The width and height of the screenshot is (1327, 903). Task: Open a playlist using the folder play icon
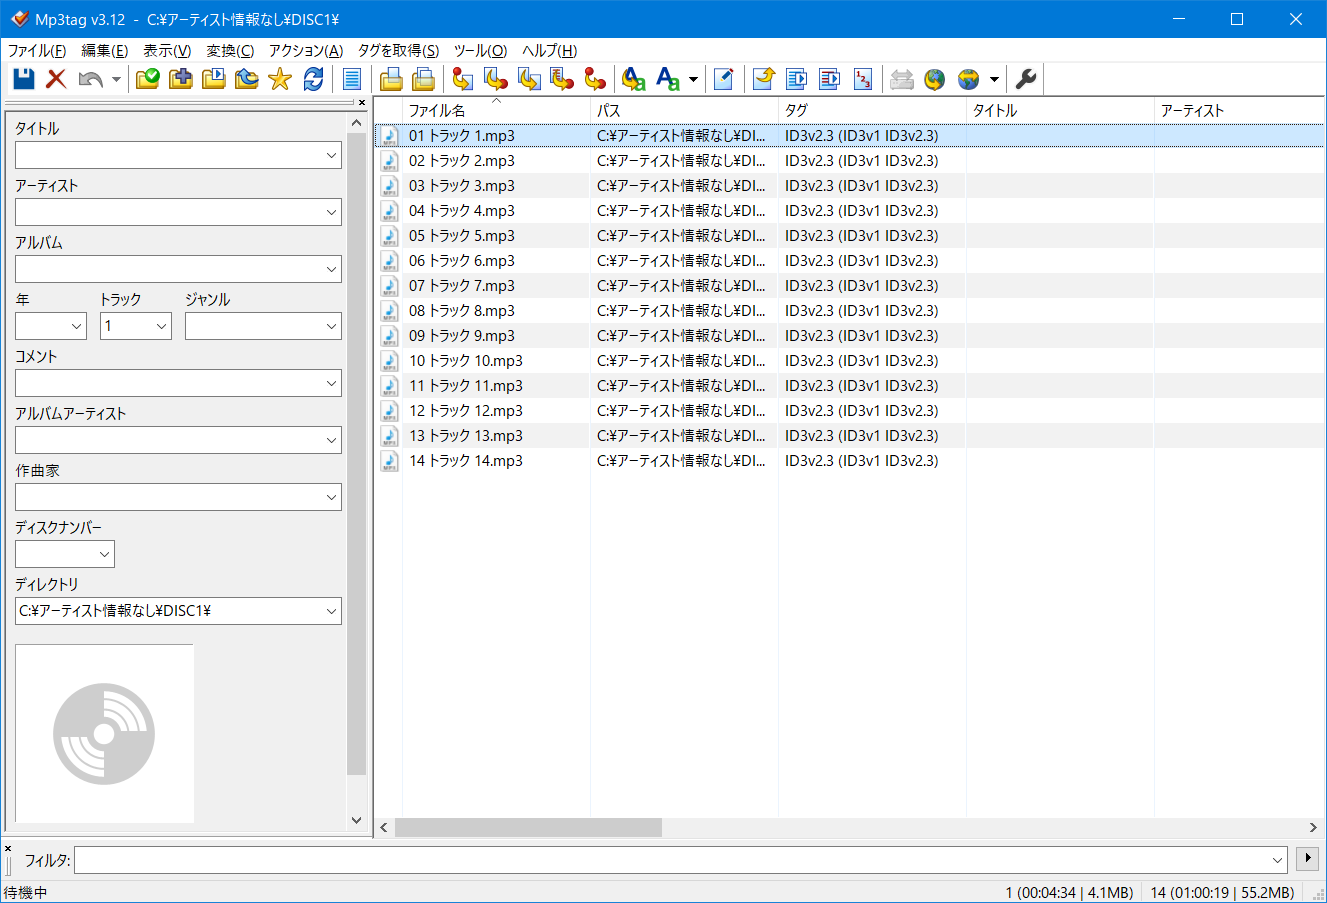[x=214, y=79]
